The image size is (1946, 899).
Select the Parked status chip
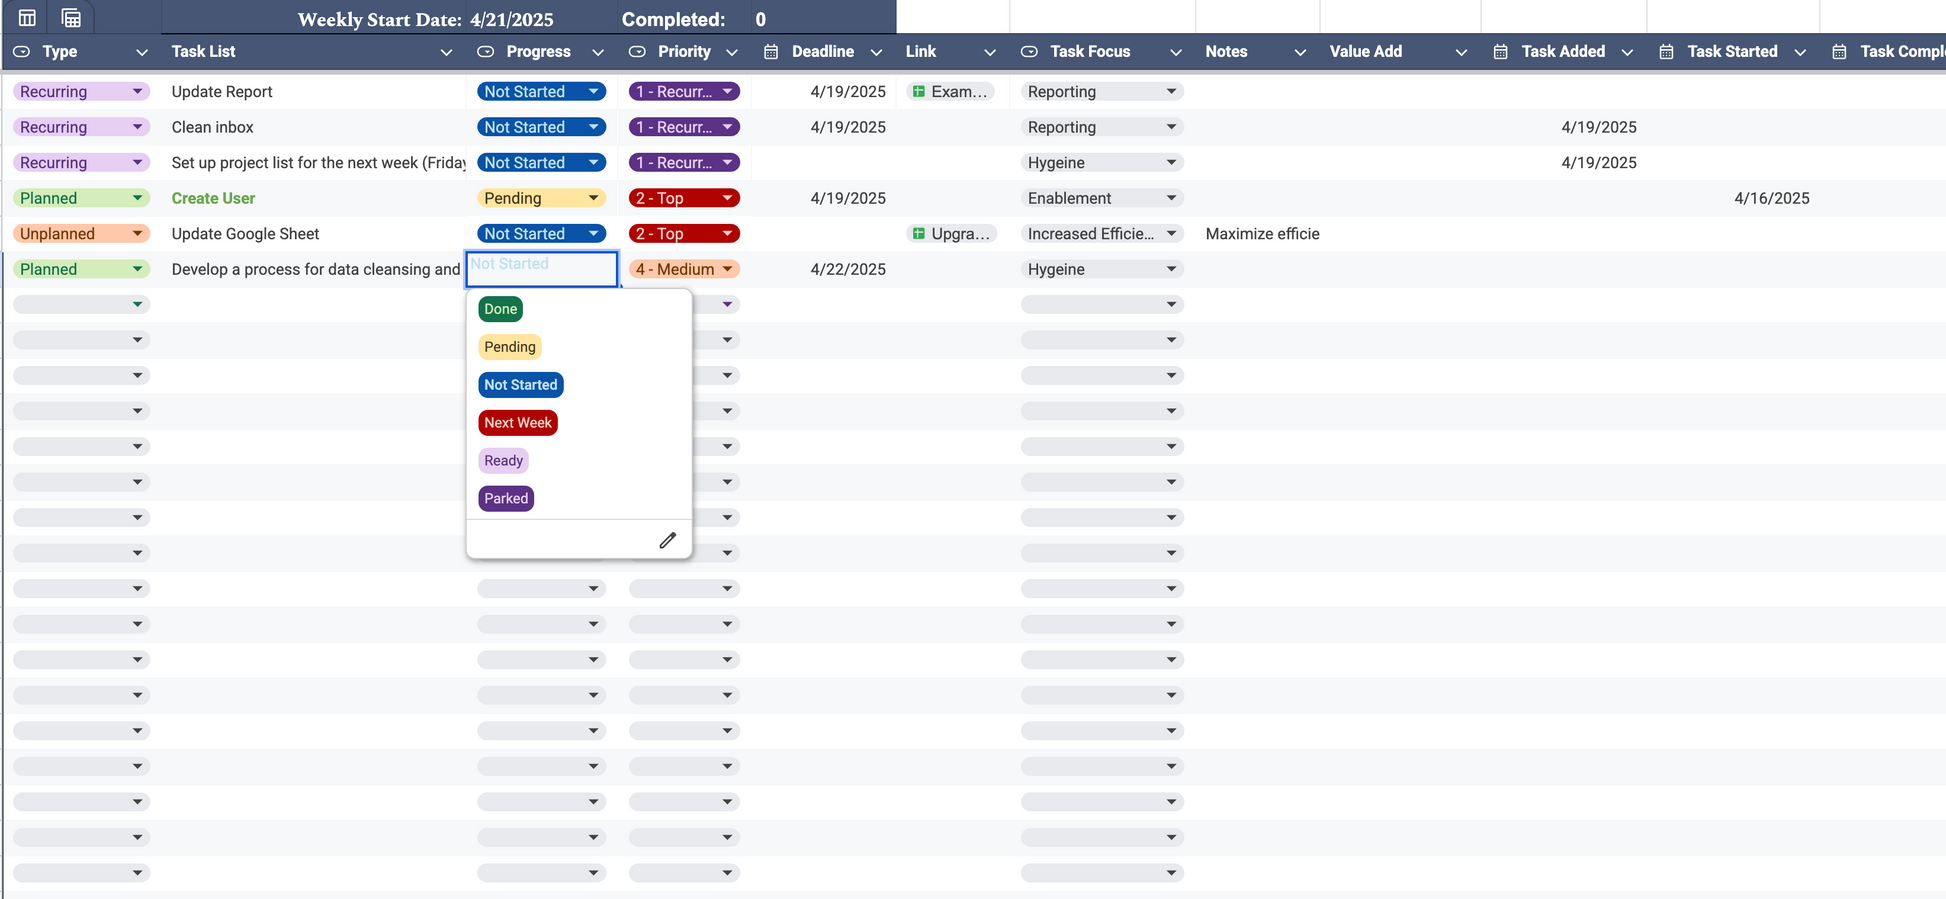pos(506,499)
